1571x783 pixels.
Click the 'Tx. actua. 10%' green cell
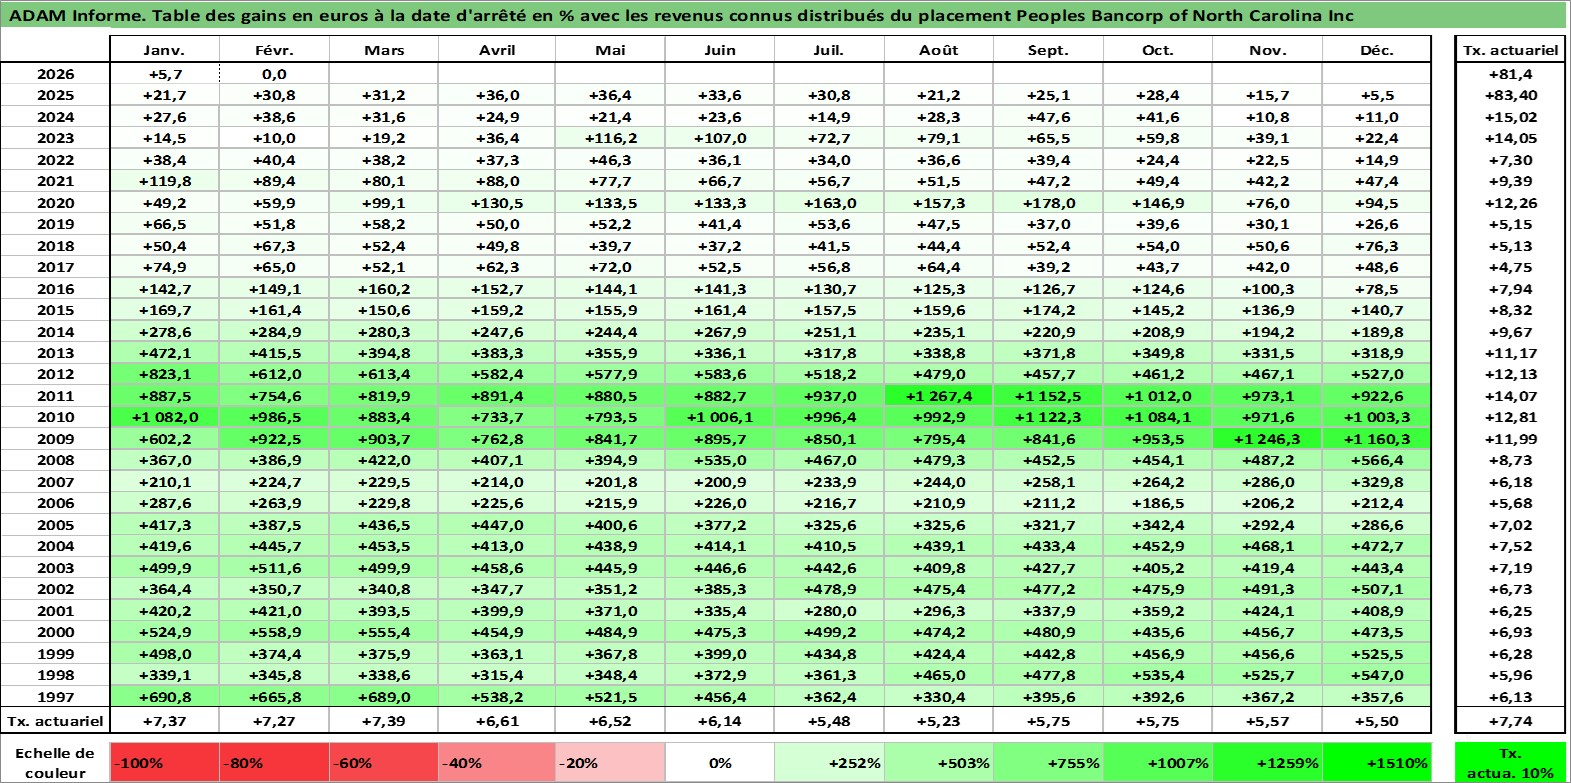pos(1510,762)
